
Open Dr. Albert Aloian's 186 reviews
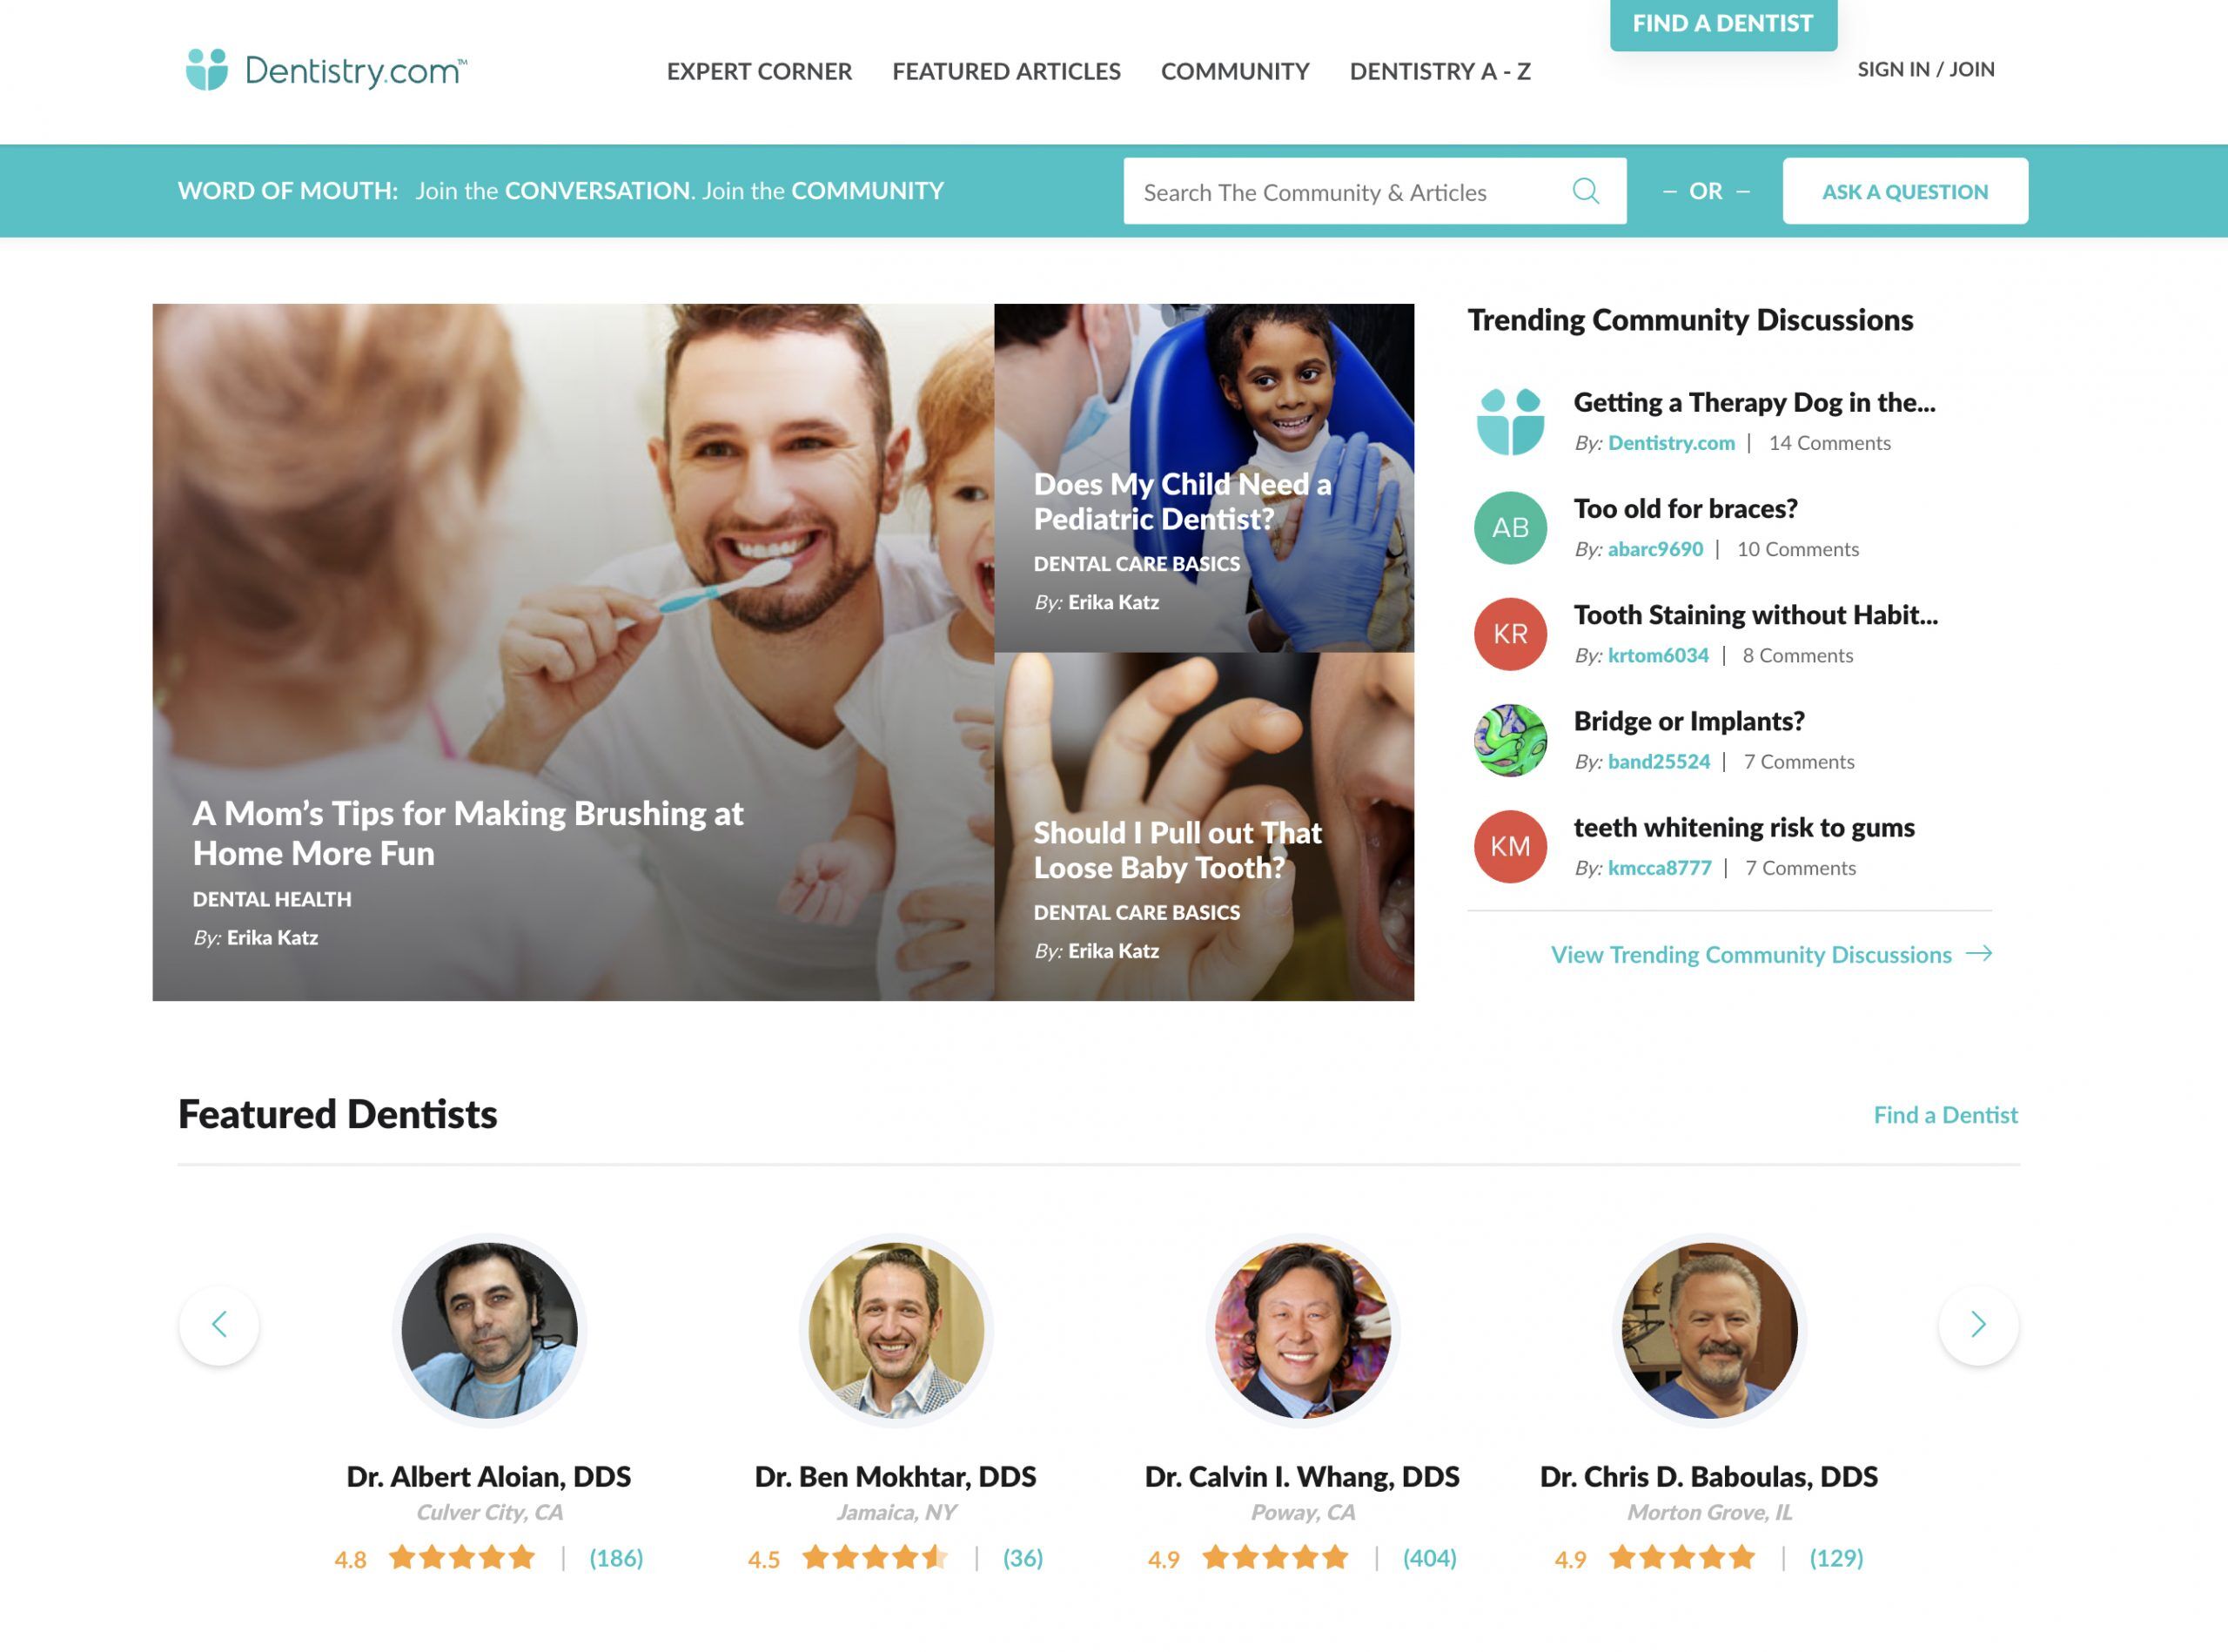click(x=616, y=1558)
